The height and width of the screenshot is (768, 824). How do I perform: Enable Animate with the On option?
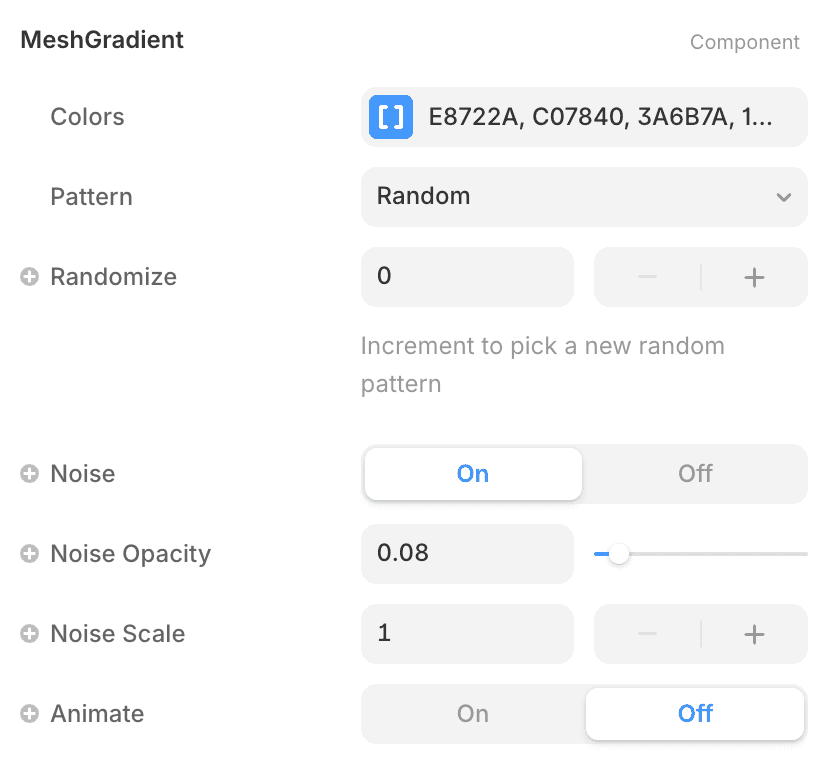[x=472, y=714]
